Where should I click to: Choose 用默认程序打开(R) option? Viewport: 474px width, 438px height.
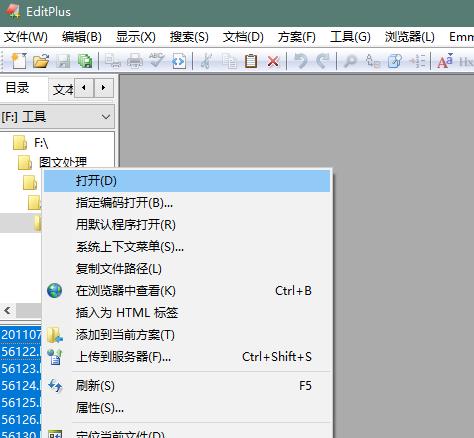(x=187, y=225)
